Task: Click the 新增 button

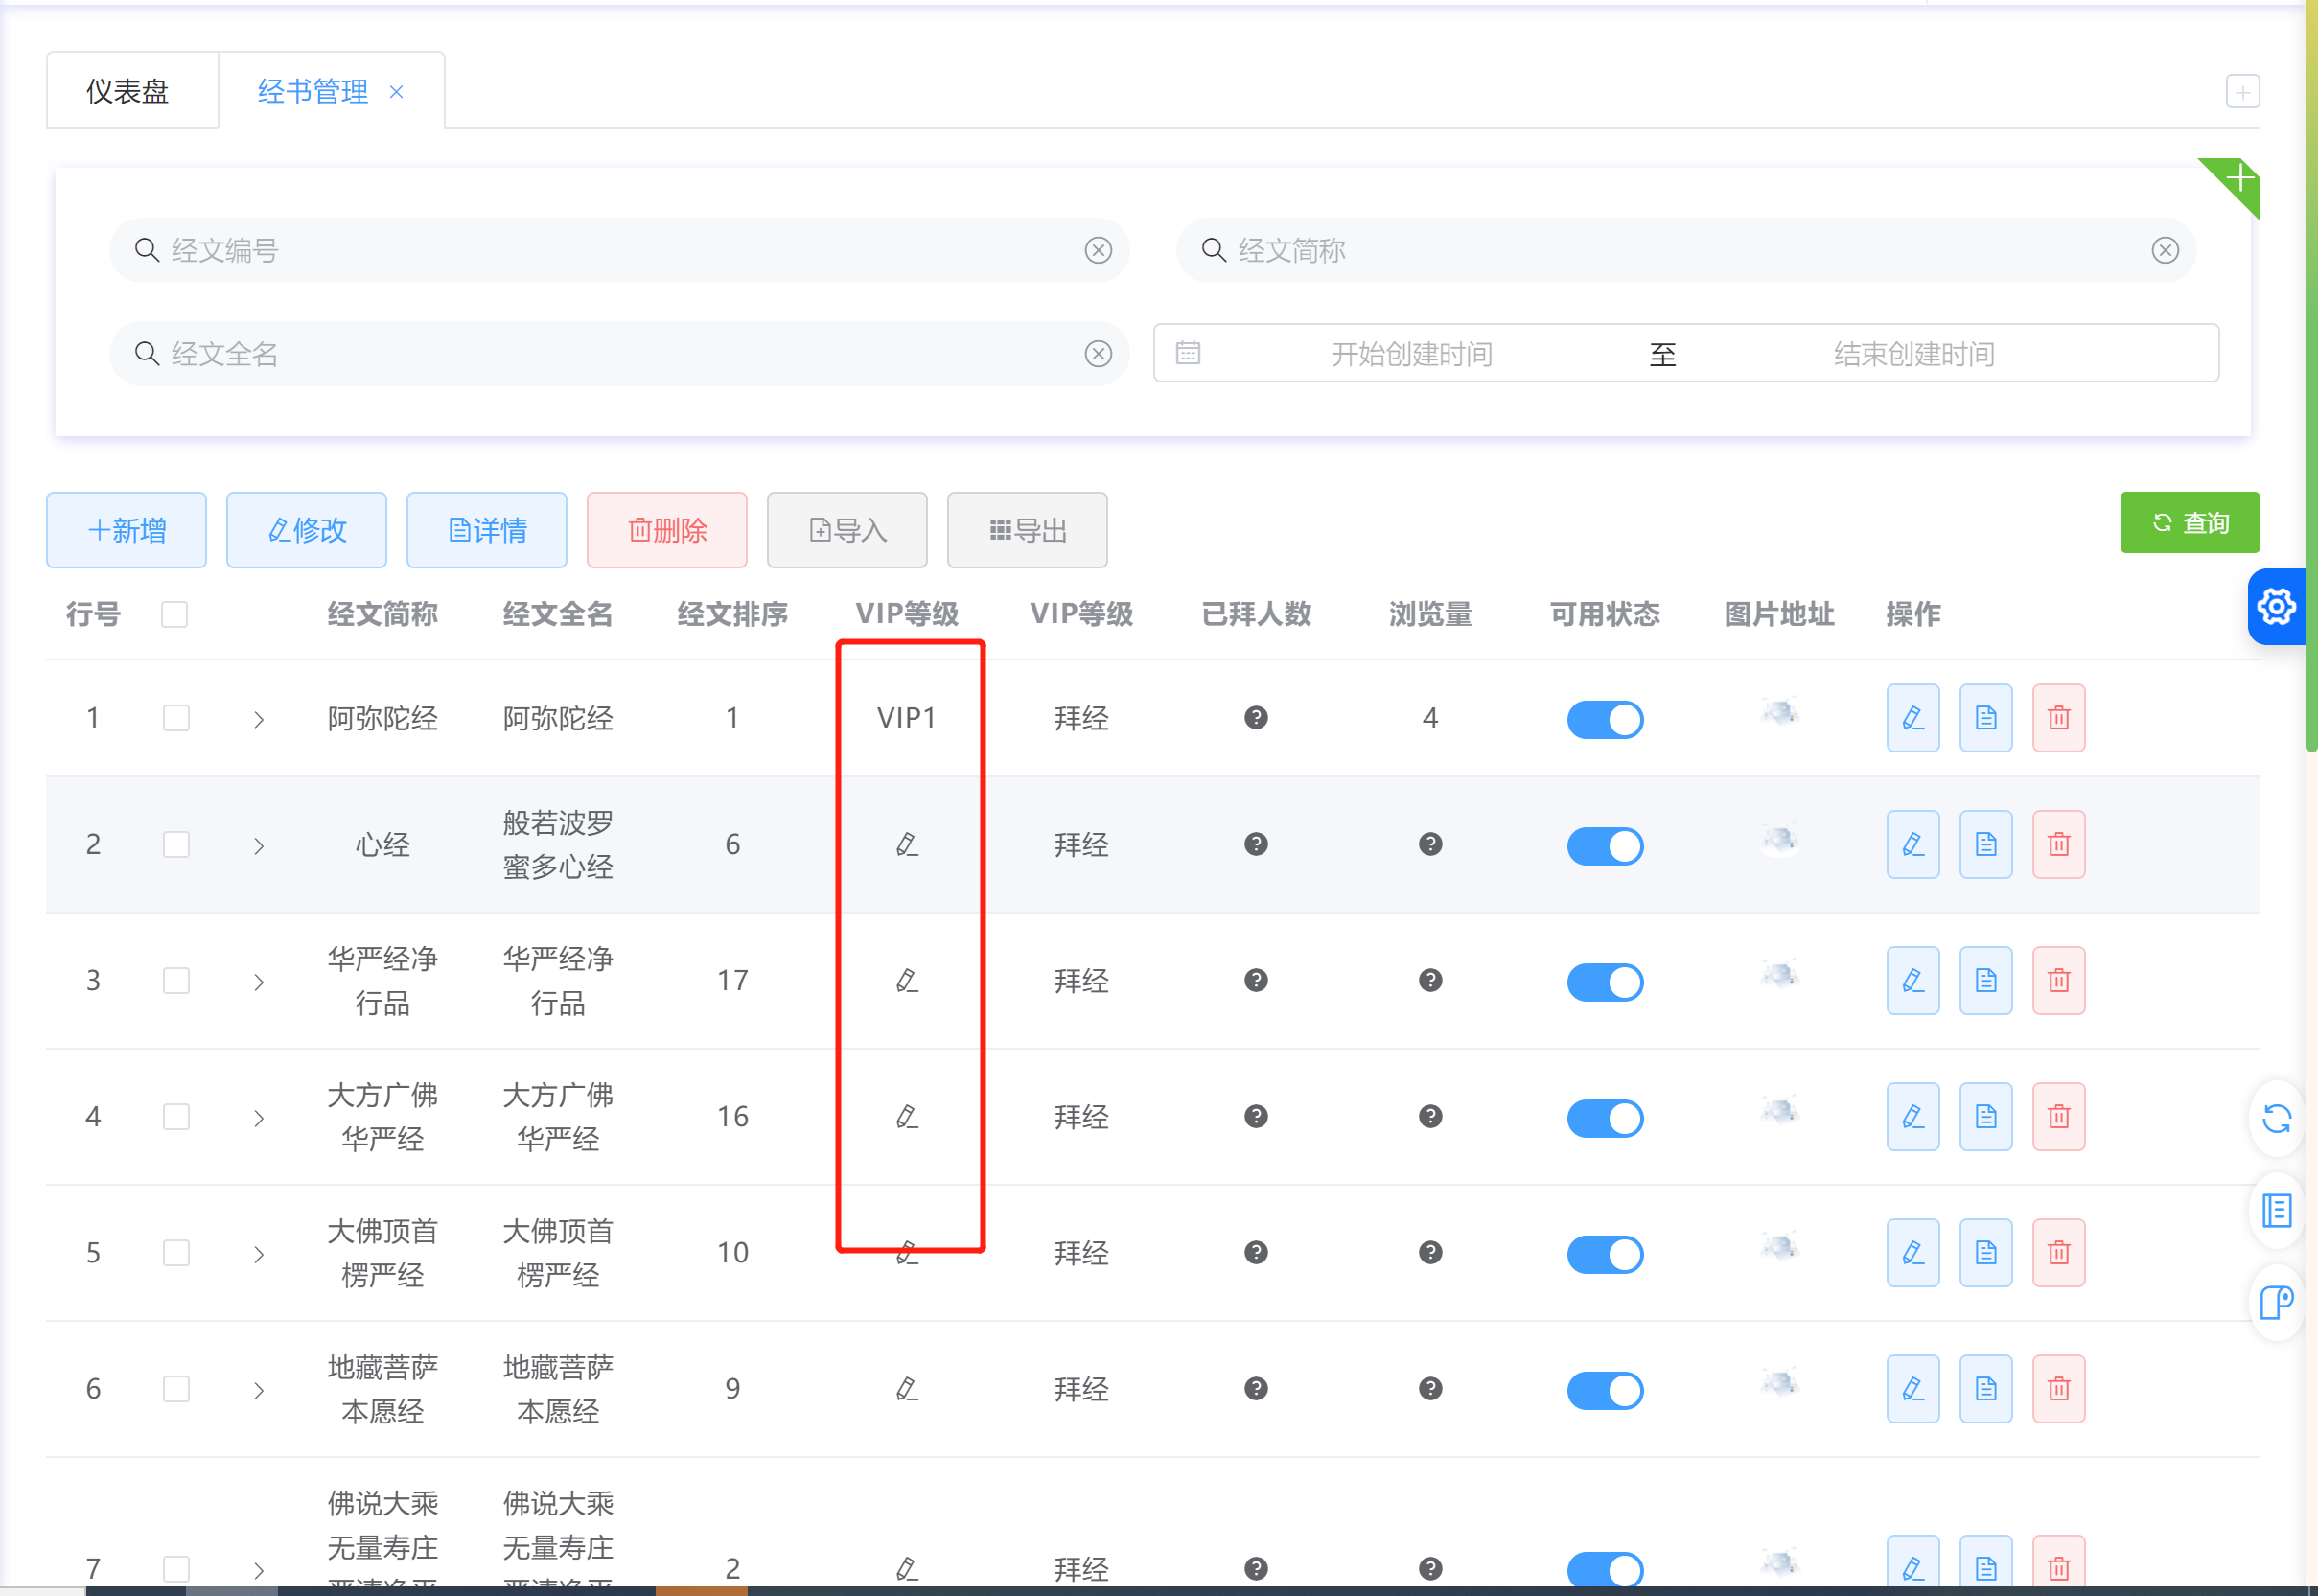Action: [126, 530]
